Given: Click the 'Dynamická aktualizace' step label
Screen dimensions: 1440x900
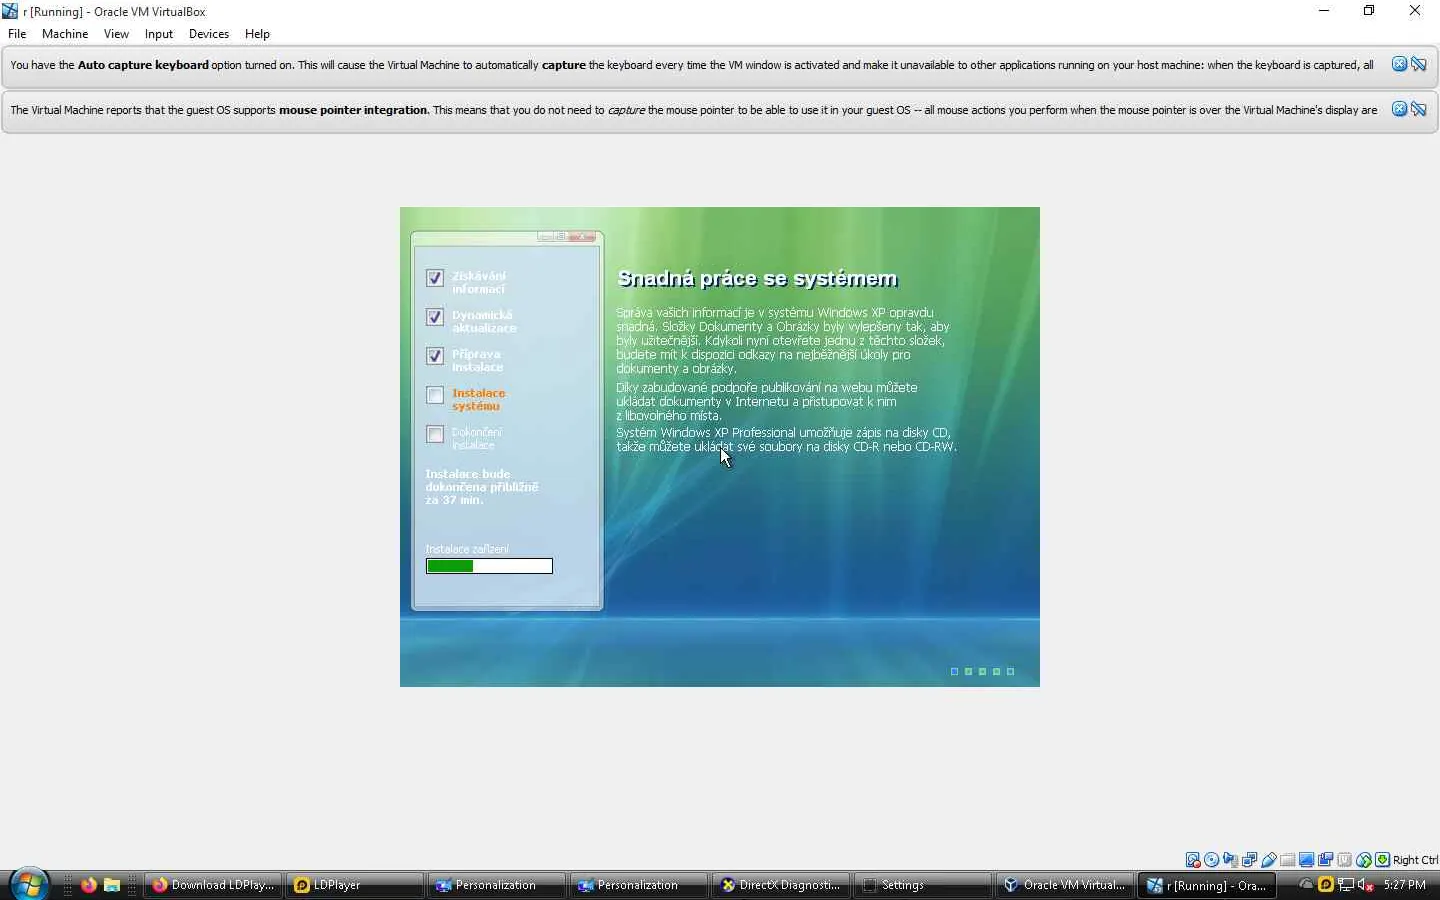Looking at the screenshot, I should (x=484, y=322).
